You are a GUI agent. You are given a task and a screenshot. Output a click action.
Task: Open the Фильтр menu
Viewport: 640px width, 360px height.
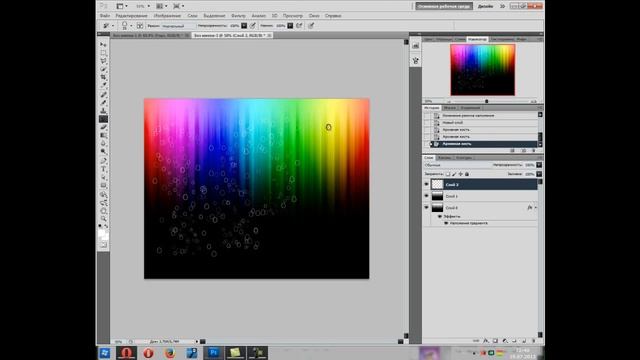pos(238,16)
